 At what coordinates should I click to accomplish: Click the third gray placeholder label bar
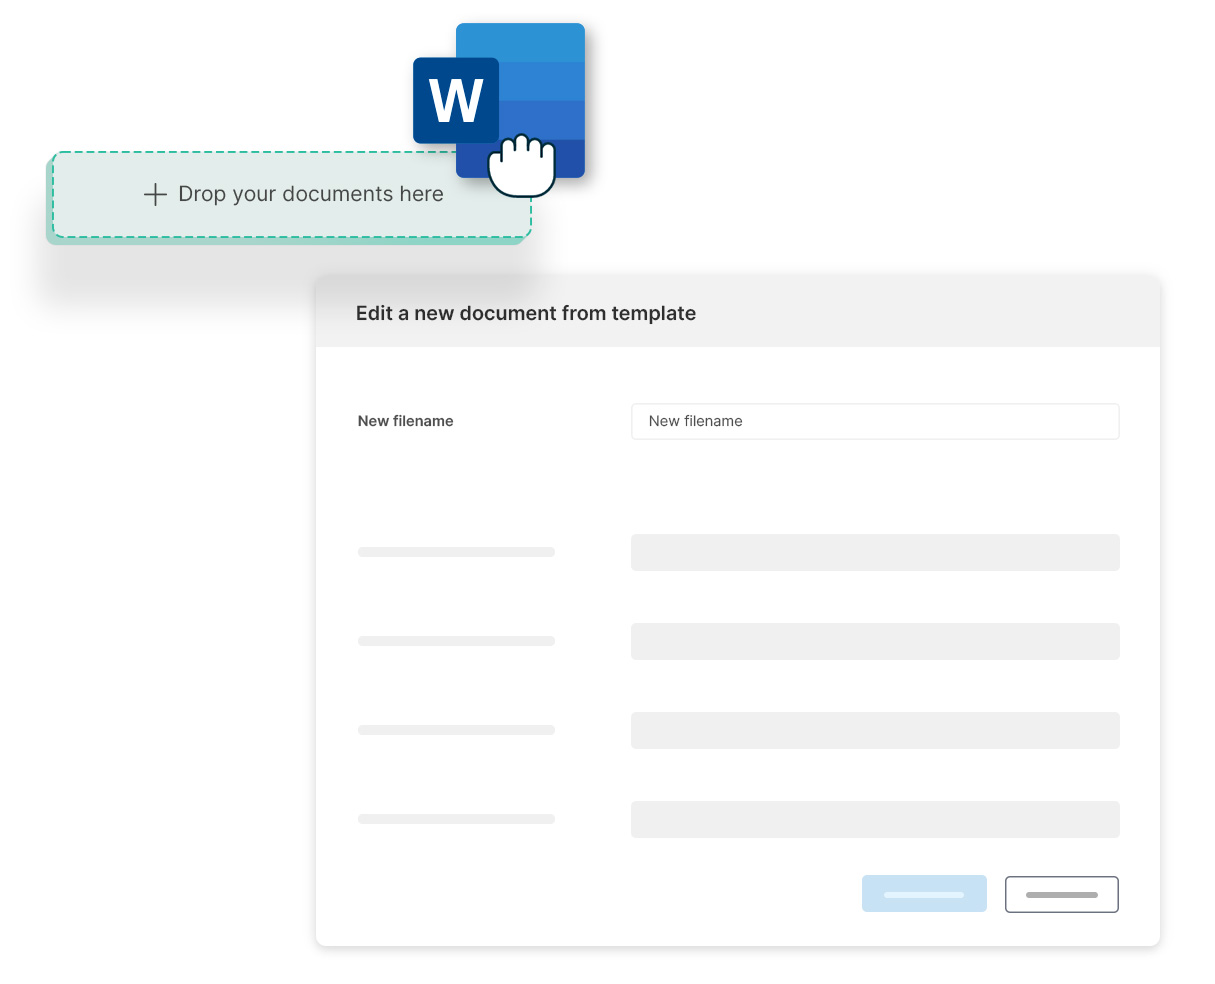point(456,730)
